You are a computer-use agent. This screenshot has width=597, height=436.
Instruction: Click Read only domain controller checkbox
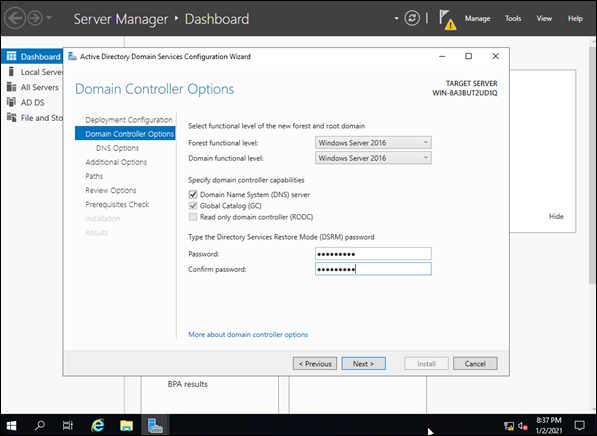193,217
